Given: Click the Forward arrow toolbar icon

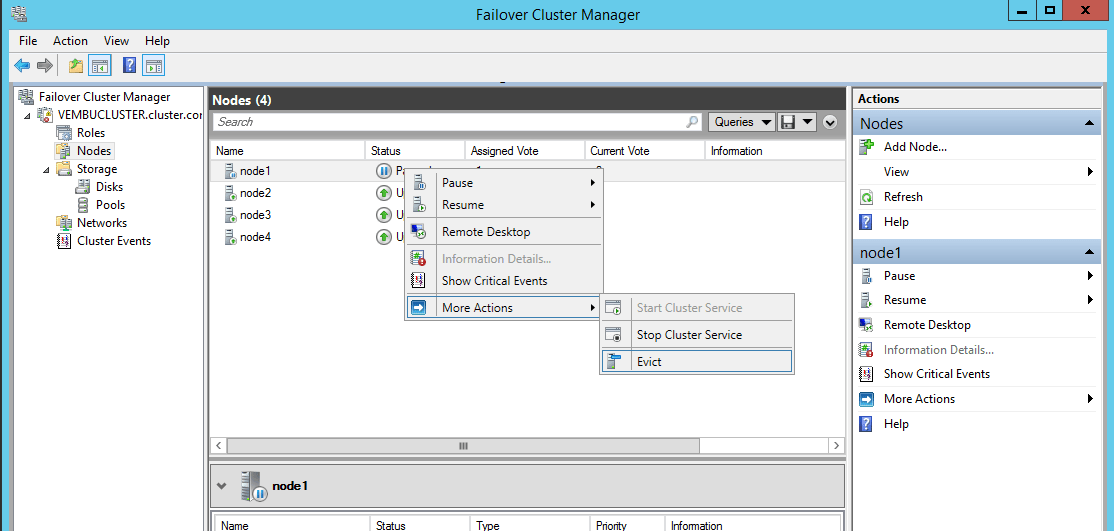Looking at the screenshot, I should [x=45, y=66].
